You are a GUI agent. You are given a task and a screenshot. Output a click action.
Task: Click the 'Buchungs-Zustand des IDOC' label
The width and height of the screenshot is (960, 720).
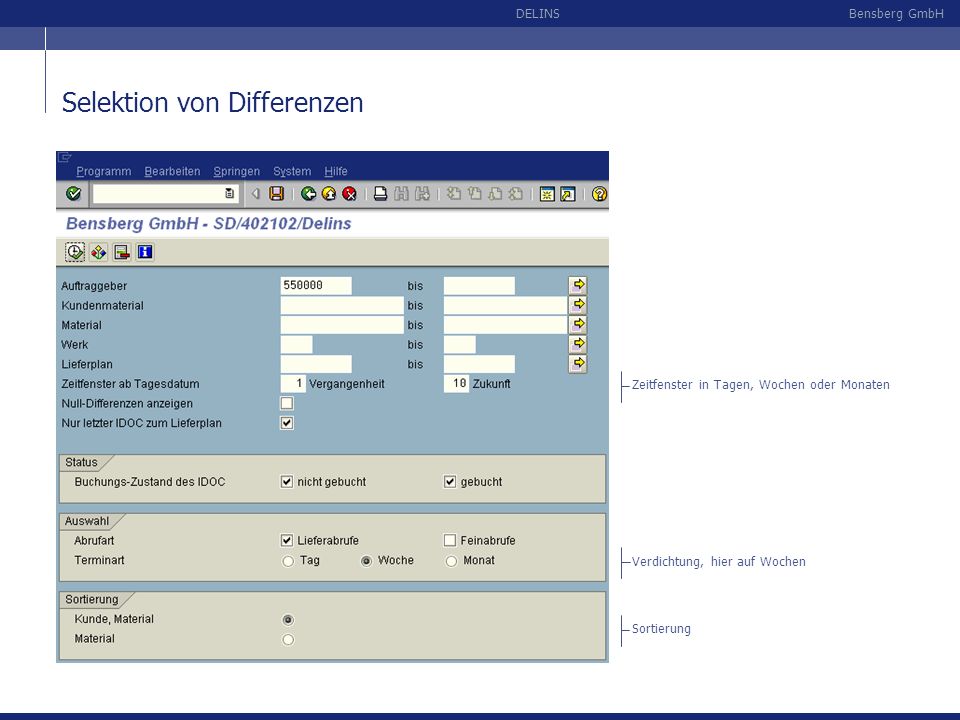[x=150, y=482]
